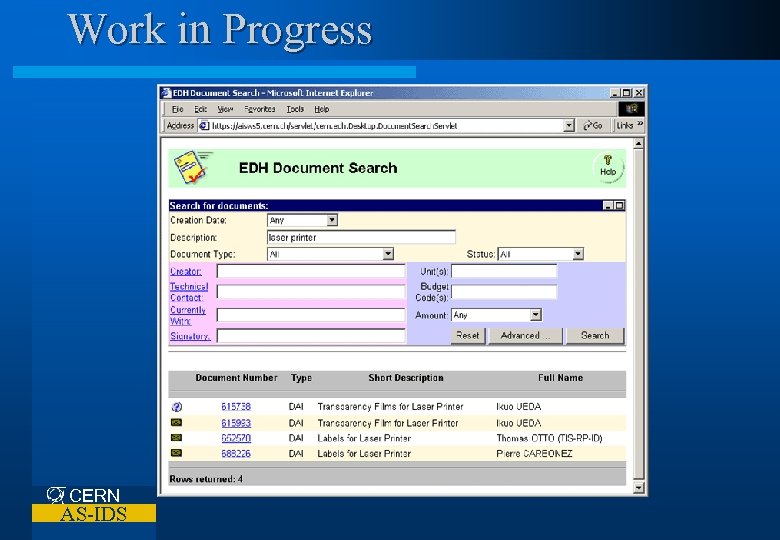
Task: Click the status icon for document 615738
Action: (x=177, y=407)
